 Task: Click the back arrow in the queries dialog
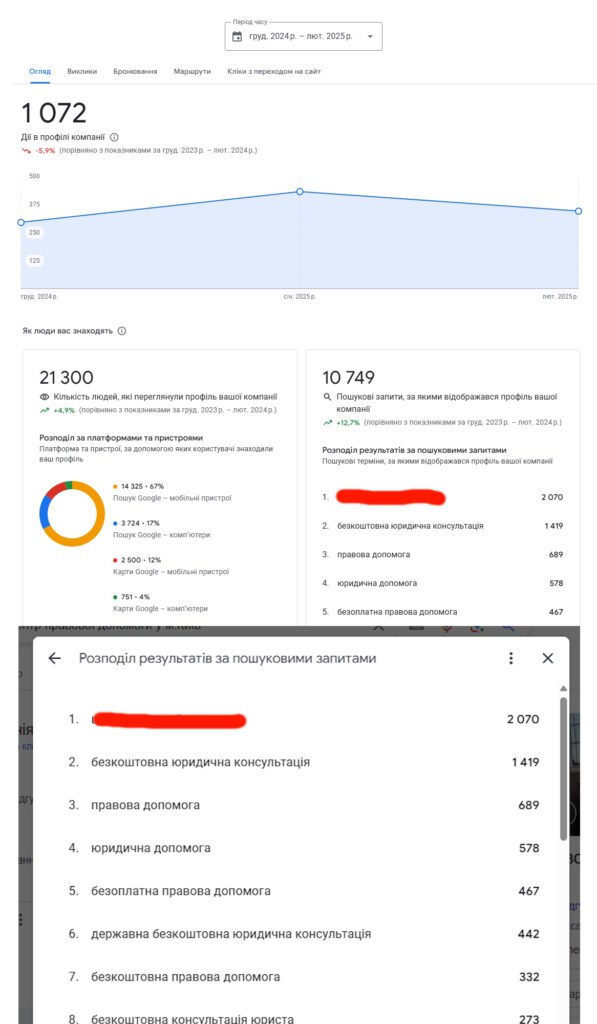(x=54, y=658)
